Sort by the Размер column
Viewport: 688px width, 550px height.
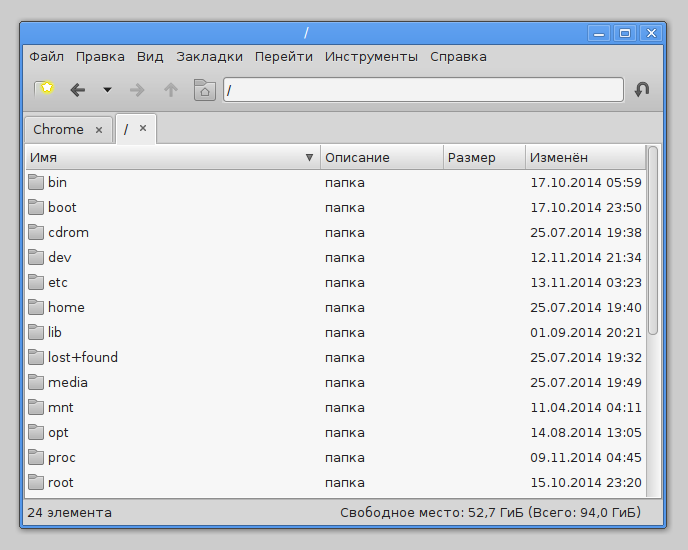[x=484, y=158]
